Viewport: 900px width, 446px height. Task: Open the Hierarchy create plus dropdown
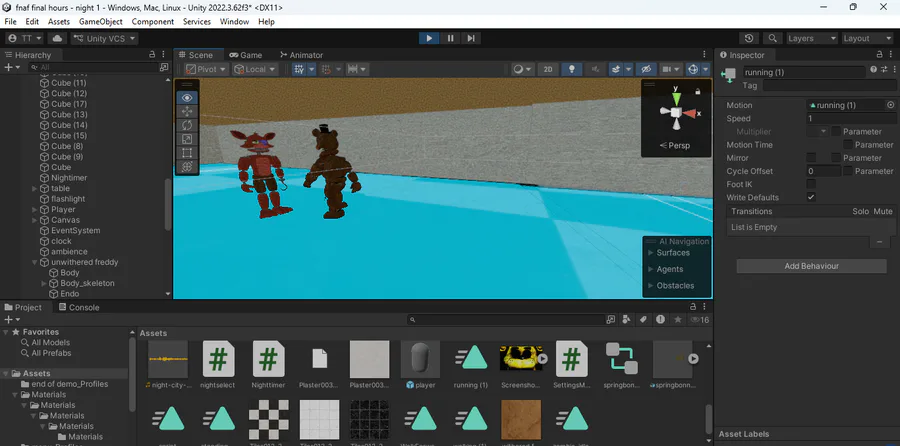[x=12, y=67]
